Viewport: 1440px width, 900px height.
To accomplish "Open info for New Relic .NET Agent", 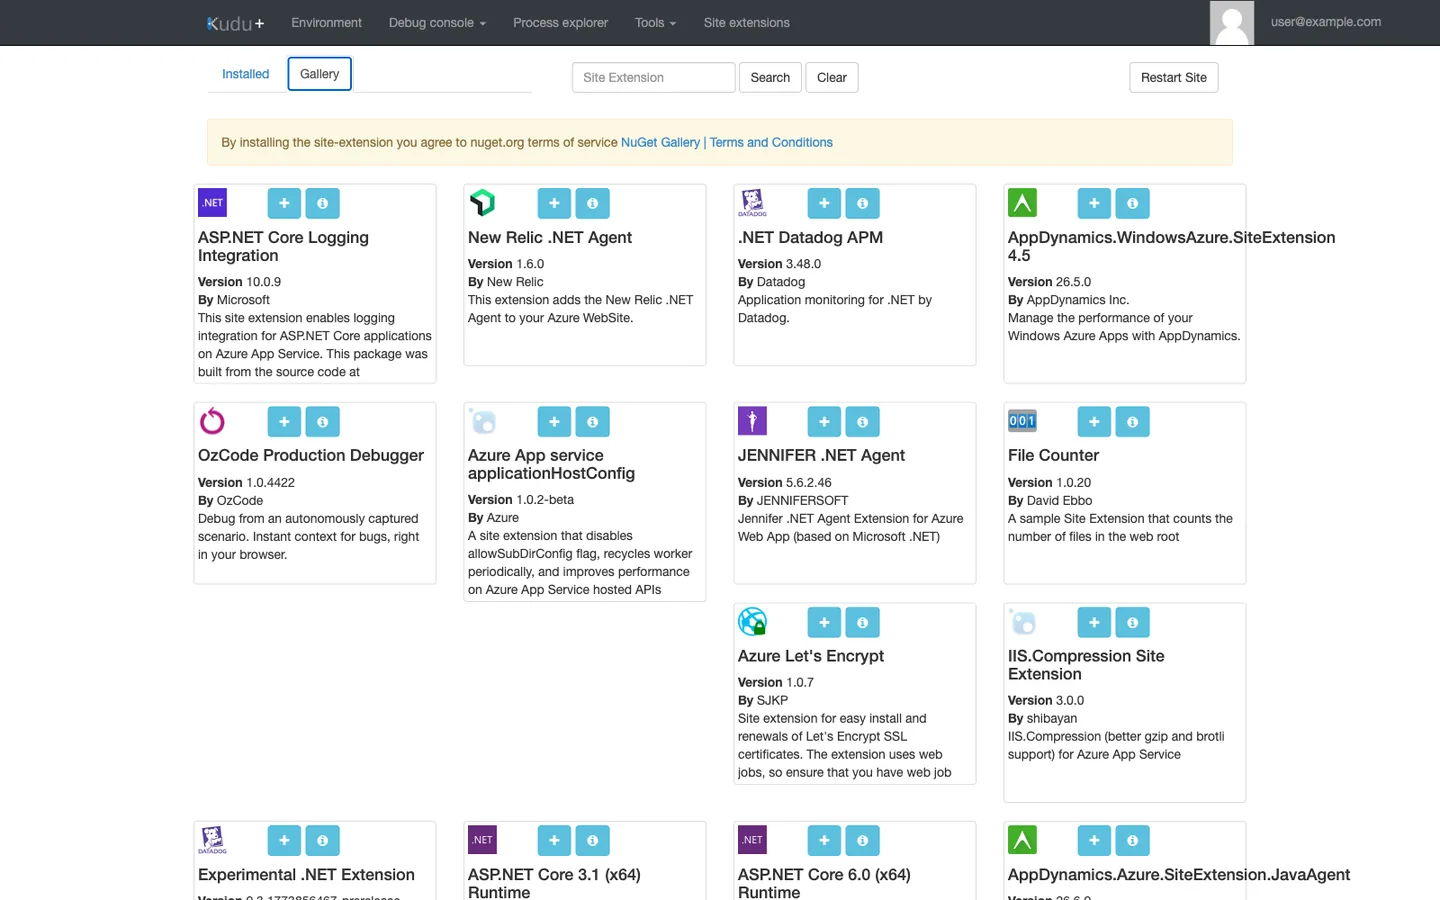I will point(592,203).
